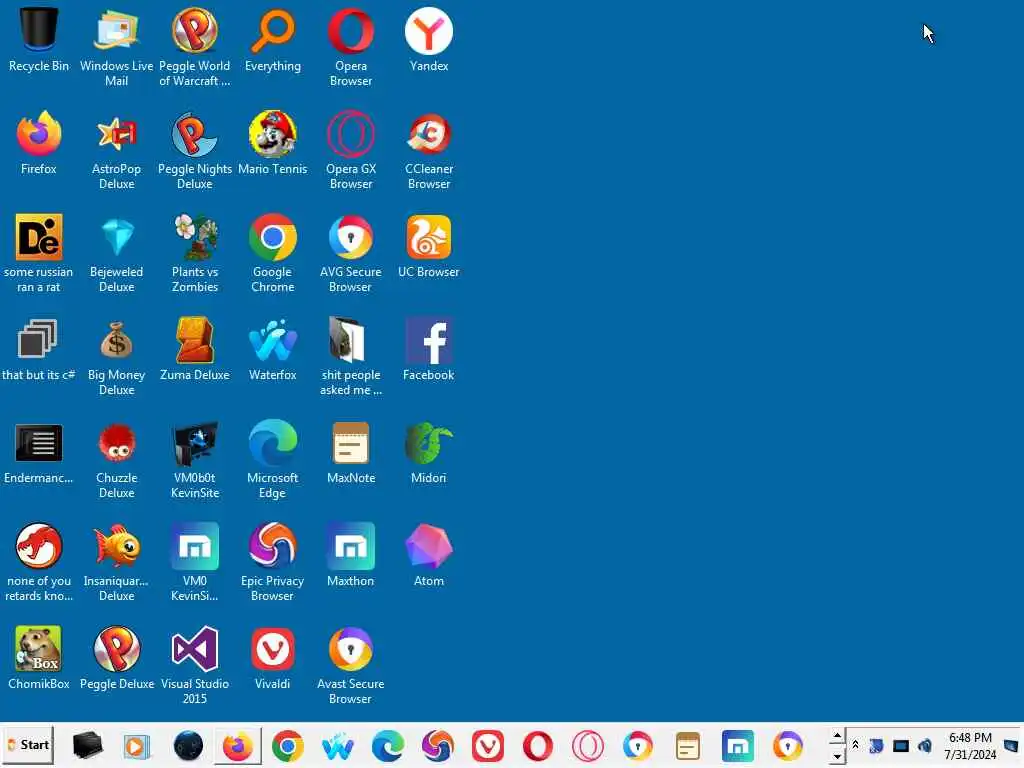Click the Start button
1024x768 pixels.
28,745
